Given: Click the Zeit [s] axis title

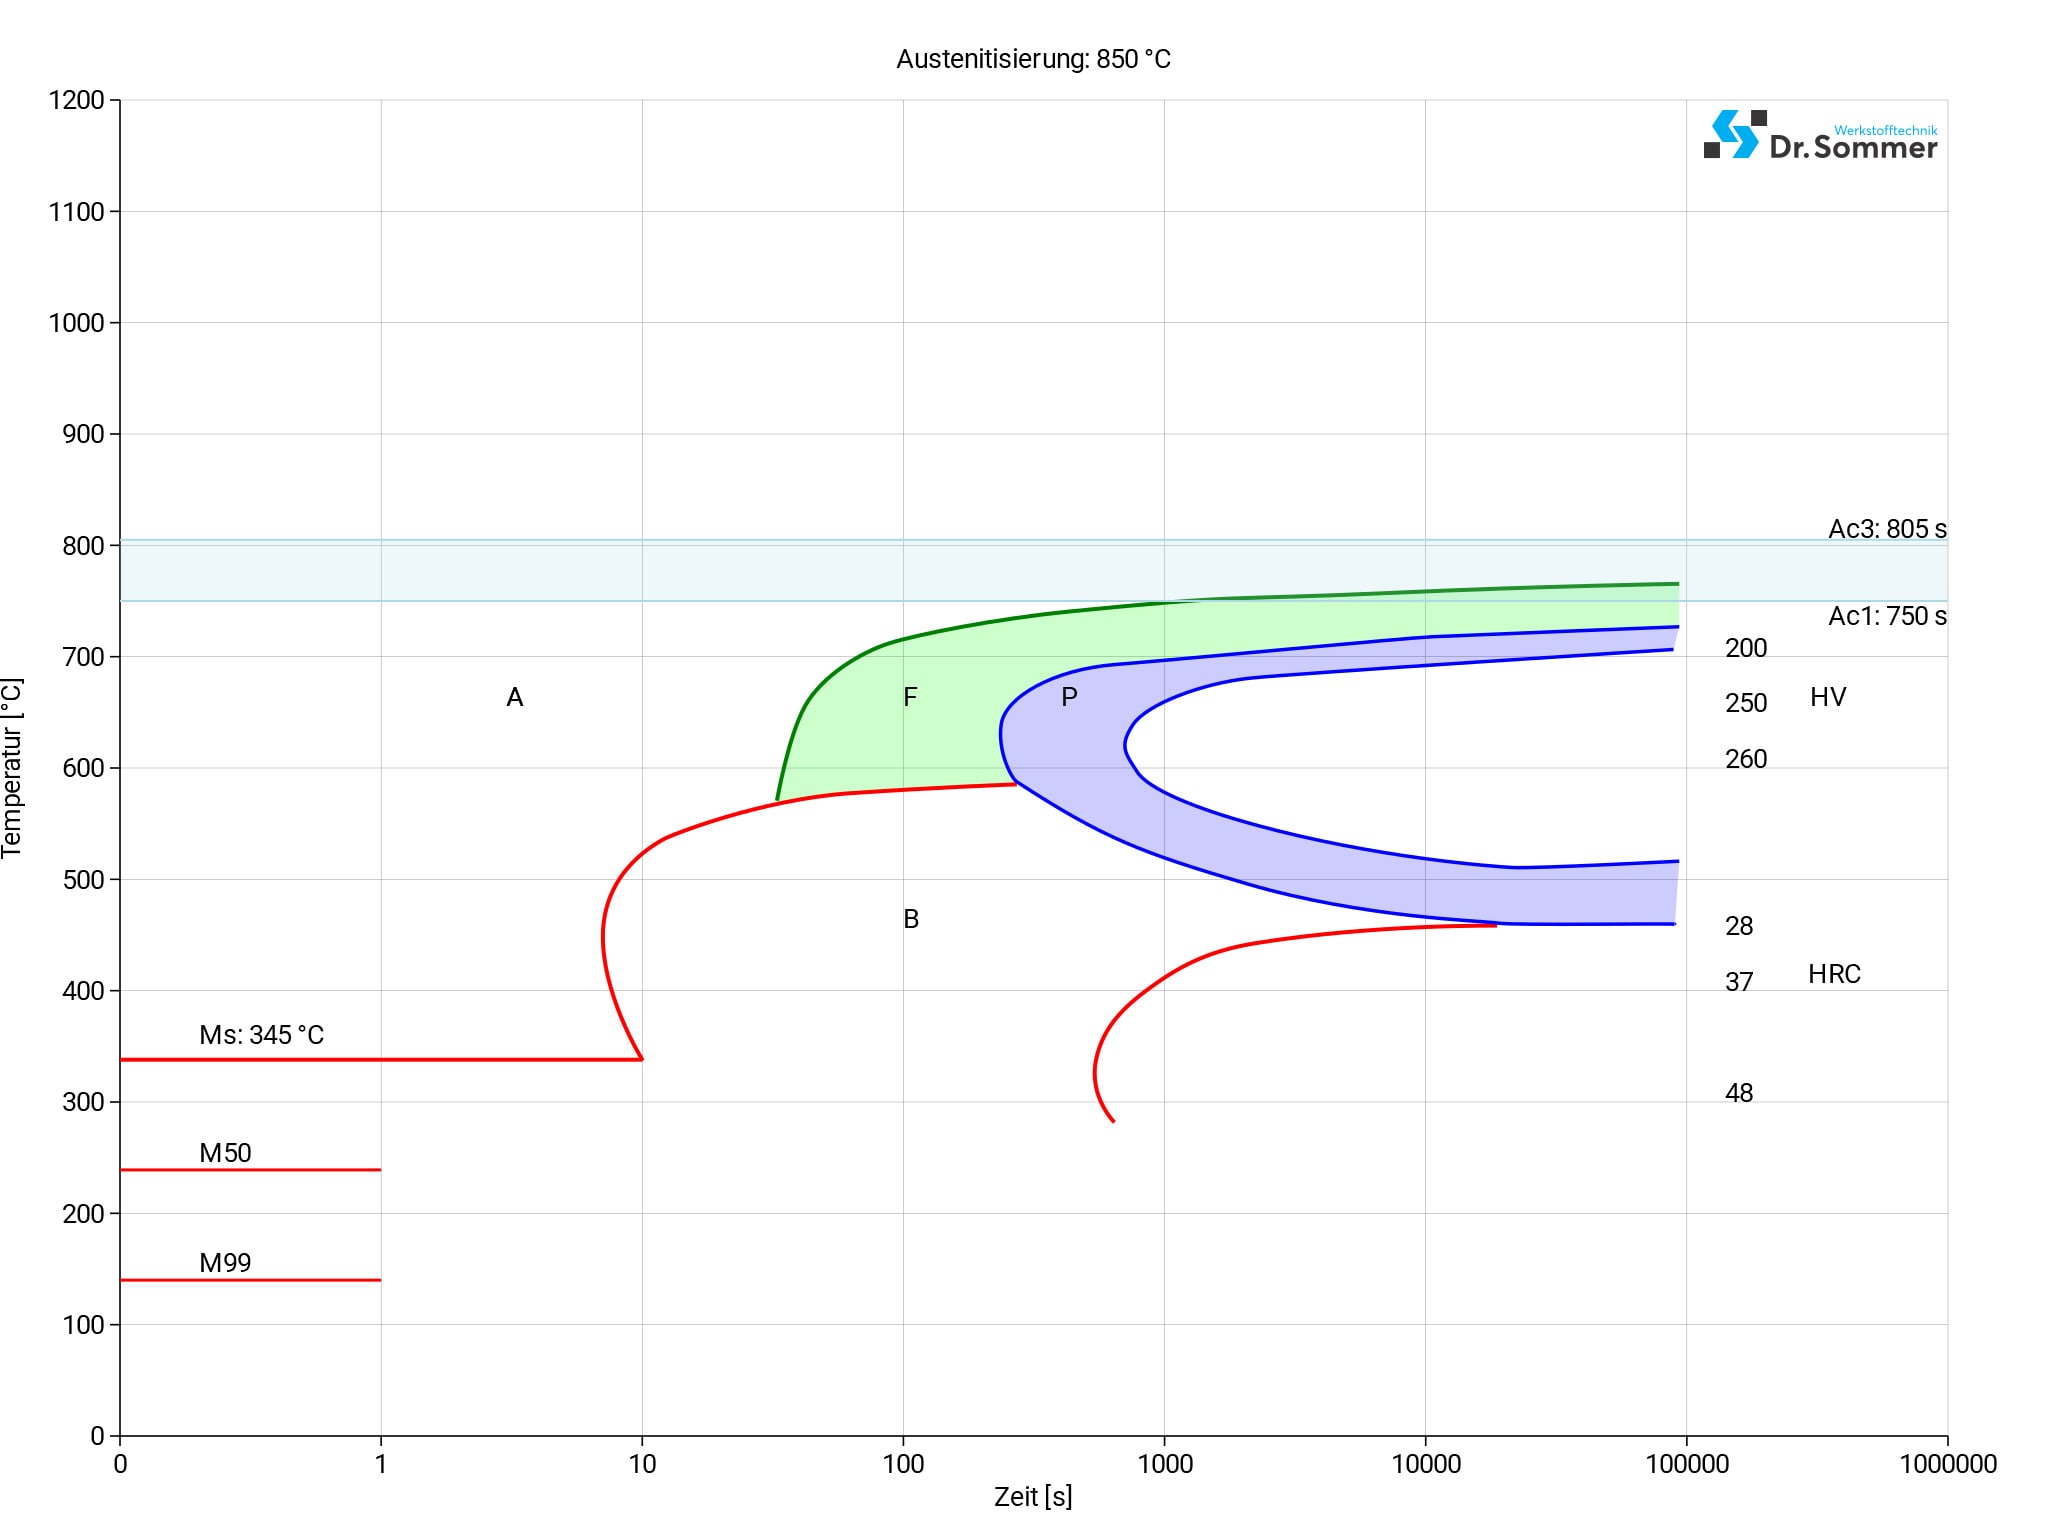Looking at the screenshot, I should click(x=1032, y=1497).
